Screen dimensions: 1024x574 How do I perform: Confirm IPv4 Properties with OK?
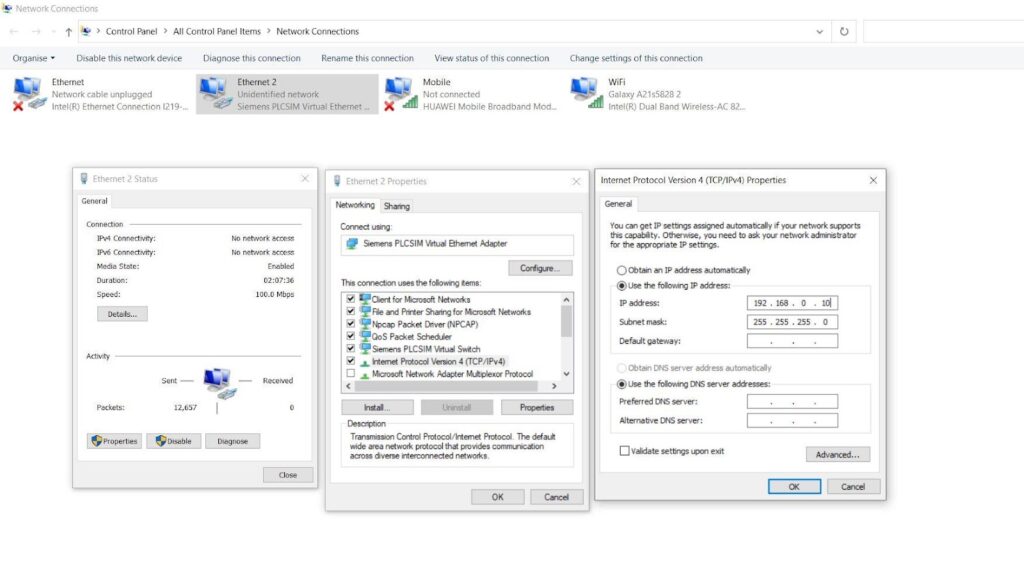click(x=794, y=486)
